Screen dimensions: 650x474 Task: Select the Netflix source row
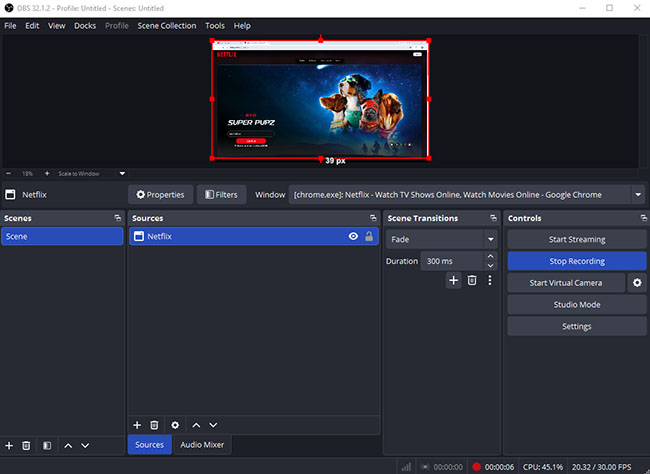pos(254,236)
